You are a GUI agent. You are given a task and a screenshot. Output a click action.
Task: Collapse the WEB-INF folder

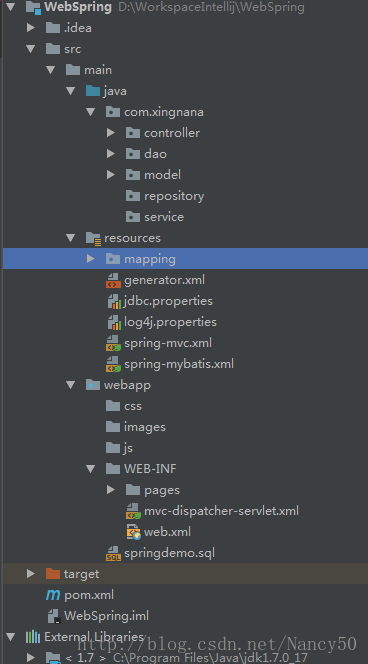pyautogui.click(x=91, y=469)
